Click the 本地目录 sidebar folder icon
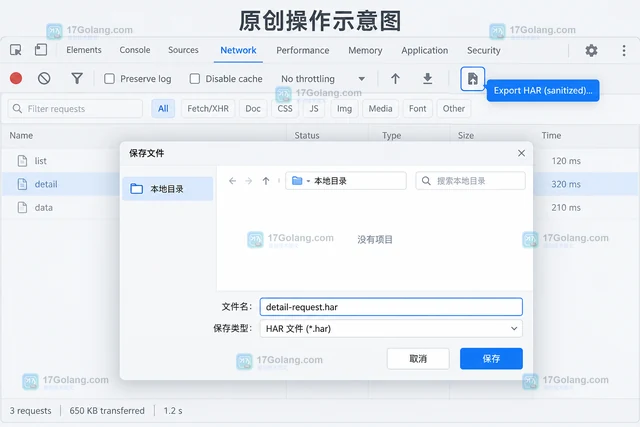 pyautogui.click(x=136, y=189)
